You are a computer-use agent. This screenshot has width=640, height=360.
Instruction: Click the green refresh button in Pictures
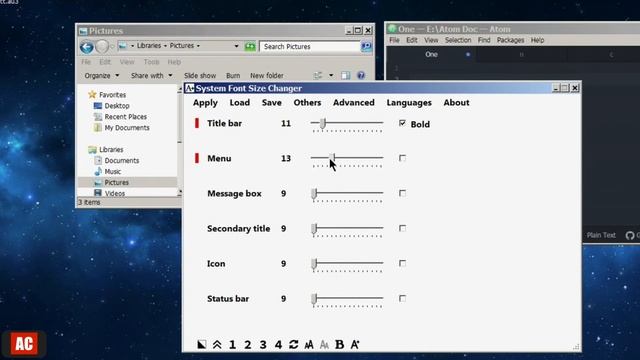click(x=250, y=47)
